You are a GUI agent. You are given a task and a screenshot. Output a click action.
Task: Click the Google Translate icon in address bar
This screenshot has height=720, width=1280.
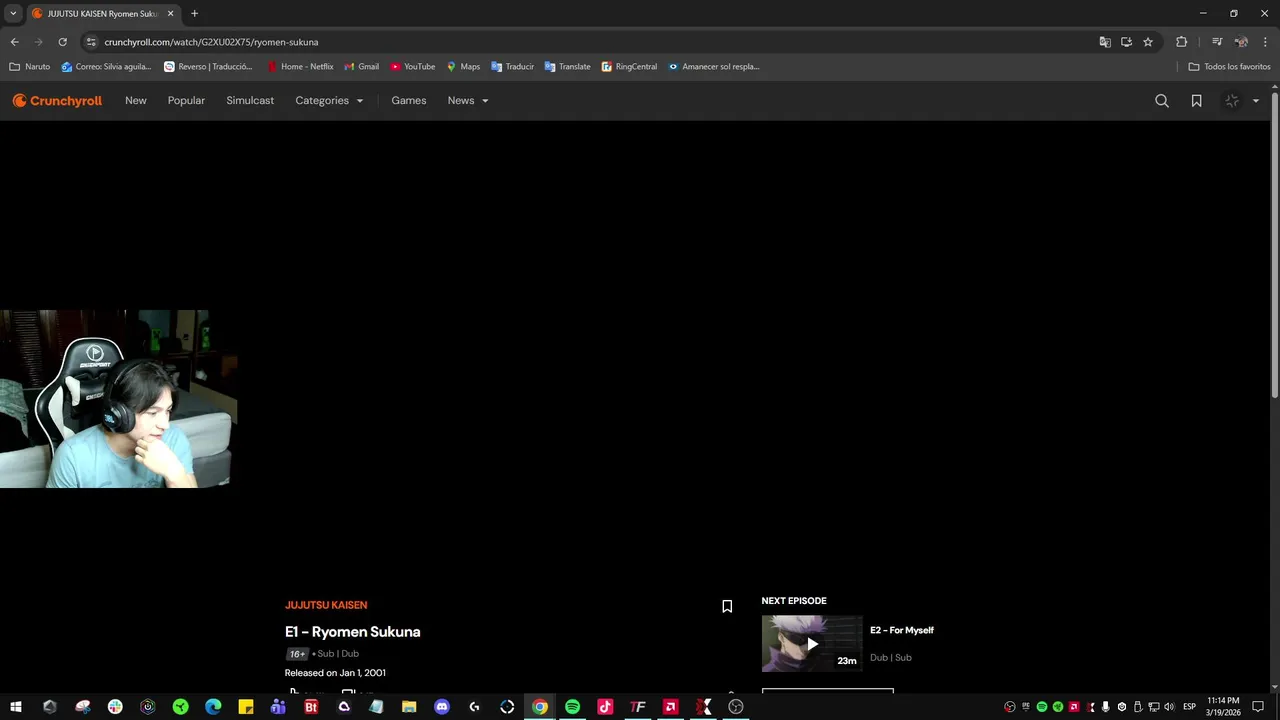(1105, 42)
